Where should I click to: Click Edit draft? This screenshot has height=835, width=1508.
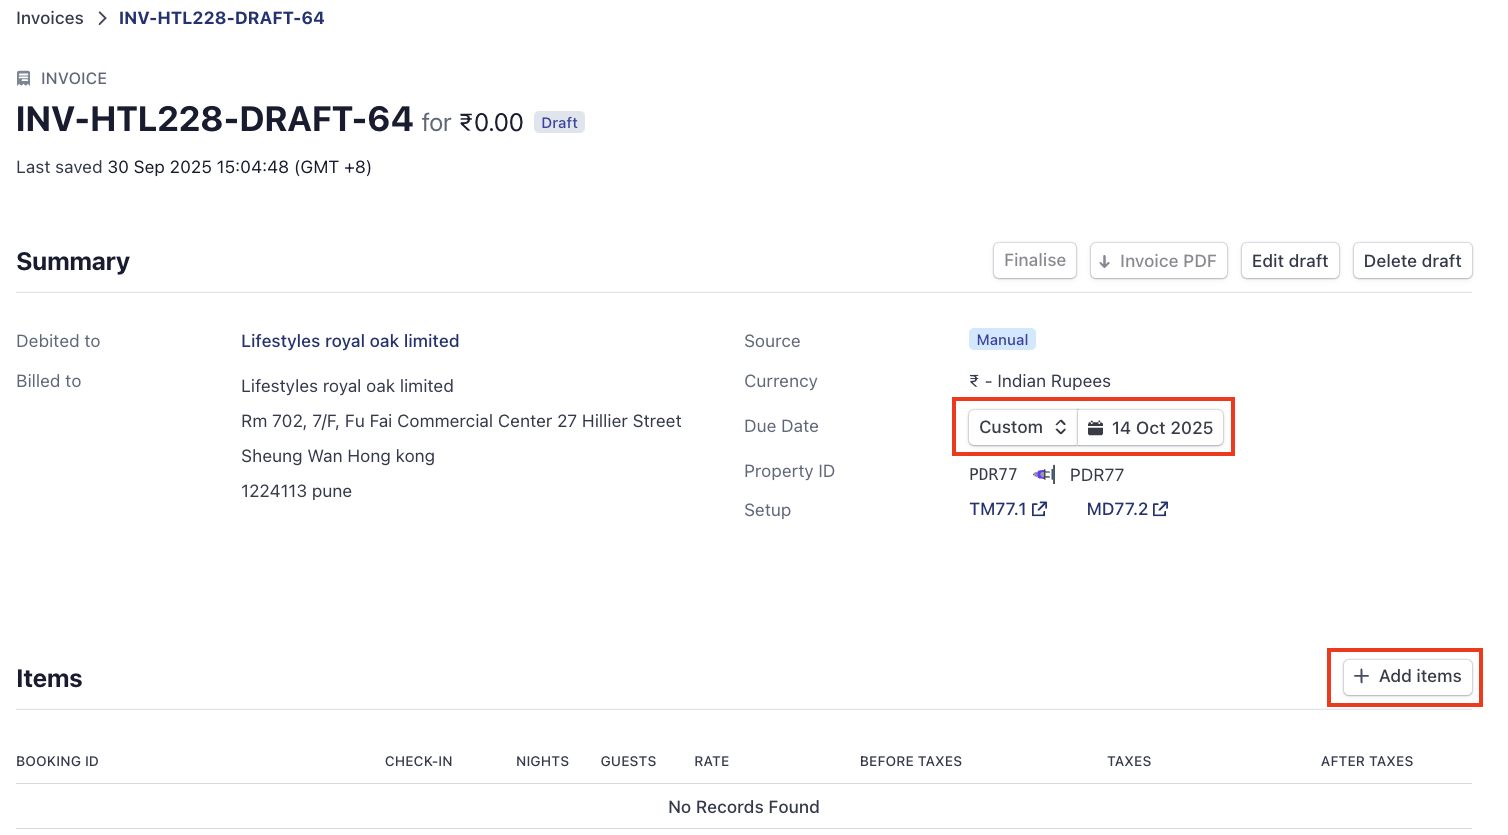click(1289, 261)
